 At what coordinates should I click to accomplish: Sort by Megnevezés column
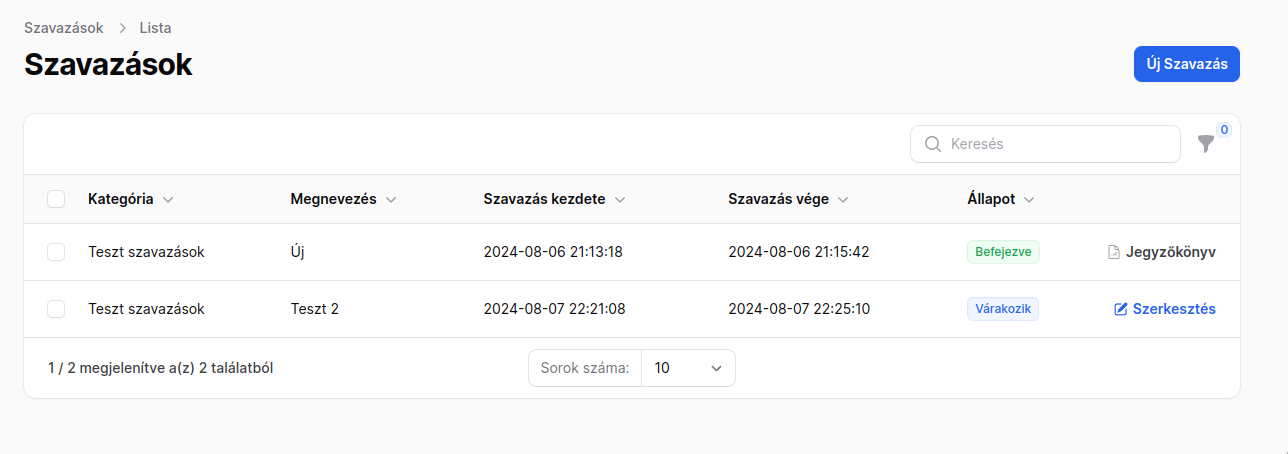pos(343,199)
